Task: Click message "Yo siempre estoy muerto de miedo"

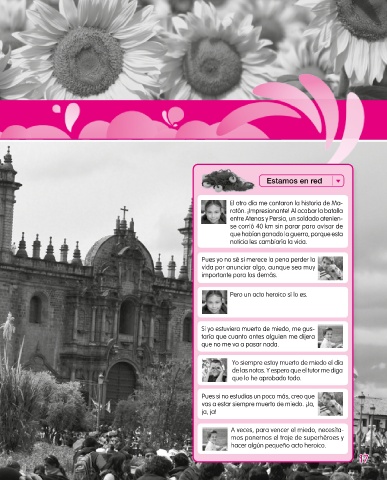Action: 273,370
